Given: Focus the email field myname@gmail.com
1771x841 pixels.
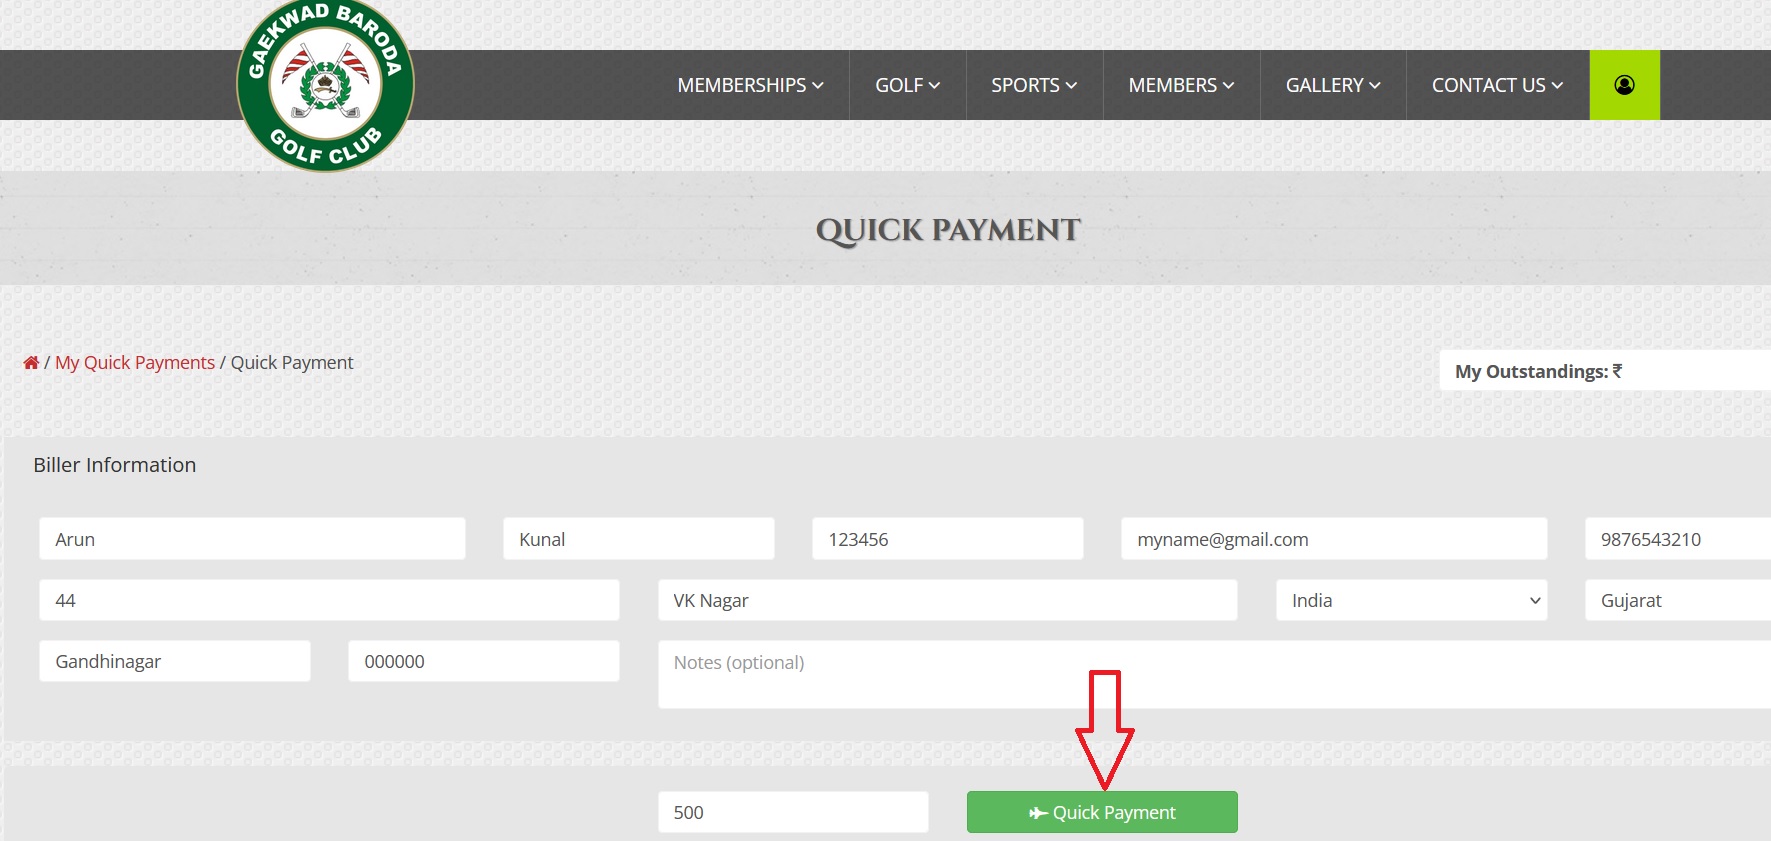Looking at the screenshot, I should (1333, 539).
